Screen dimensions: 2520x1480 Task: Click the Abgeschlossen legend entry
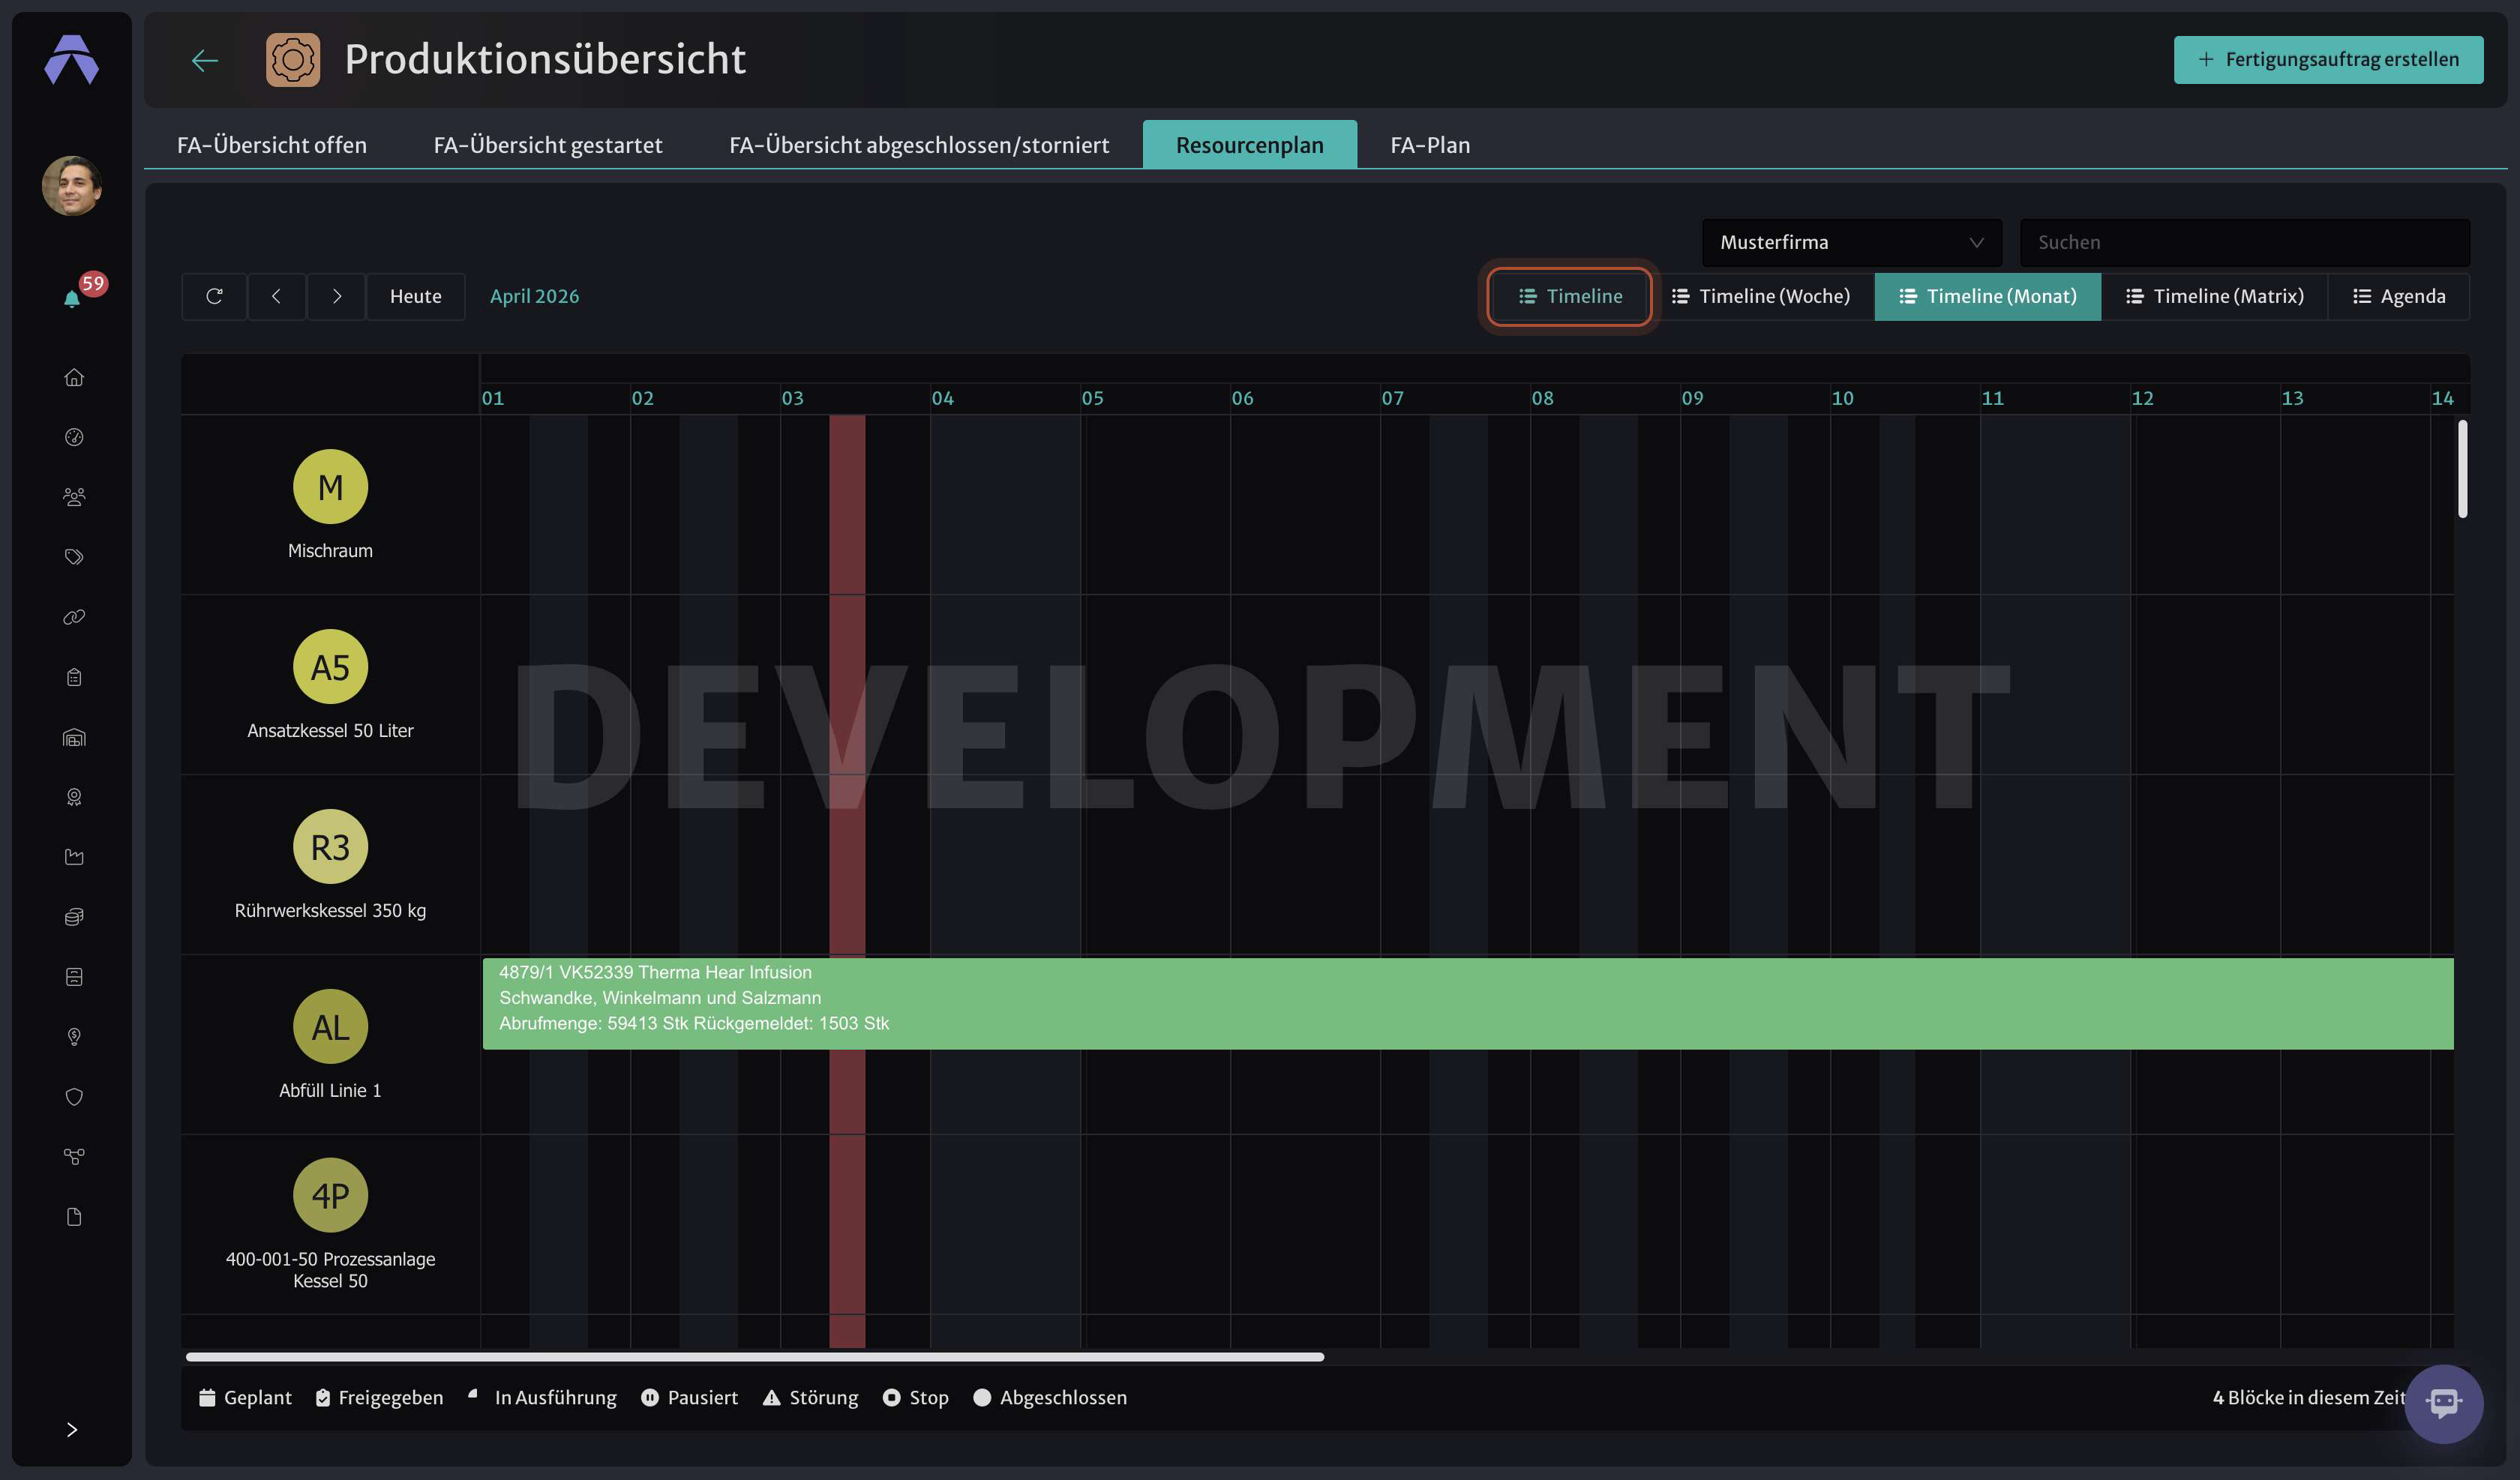pyautogui.click(x=1050, y=1398)
